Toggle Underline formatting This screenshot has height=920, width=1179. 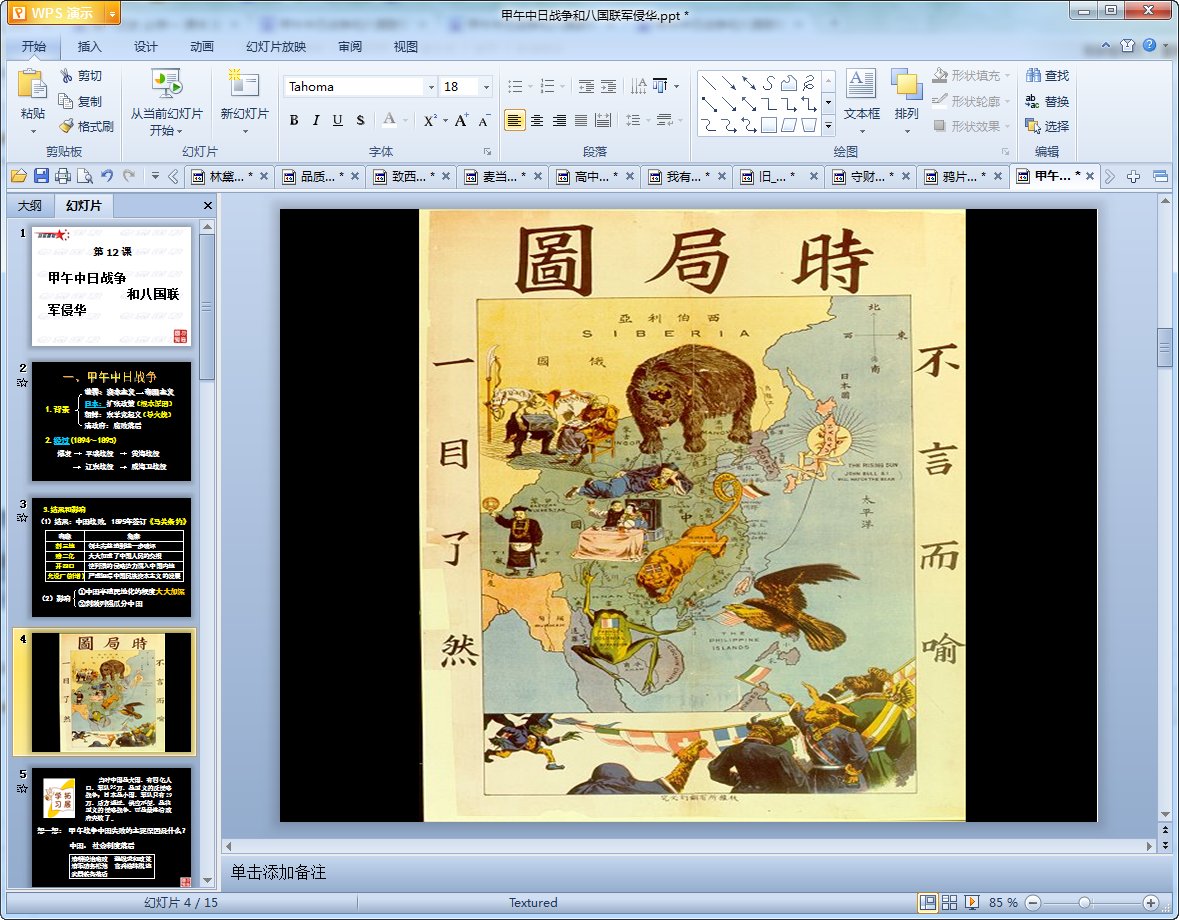point(338,120)
